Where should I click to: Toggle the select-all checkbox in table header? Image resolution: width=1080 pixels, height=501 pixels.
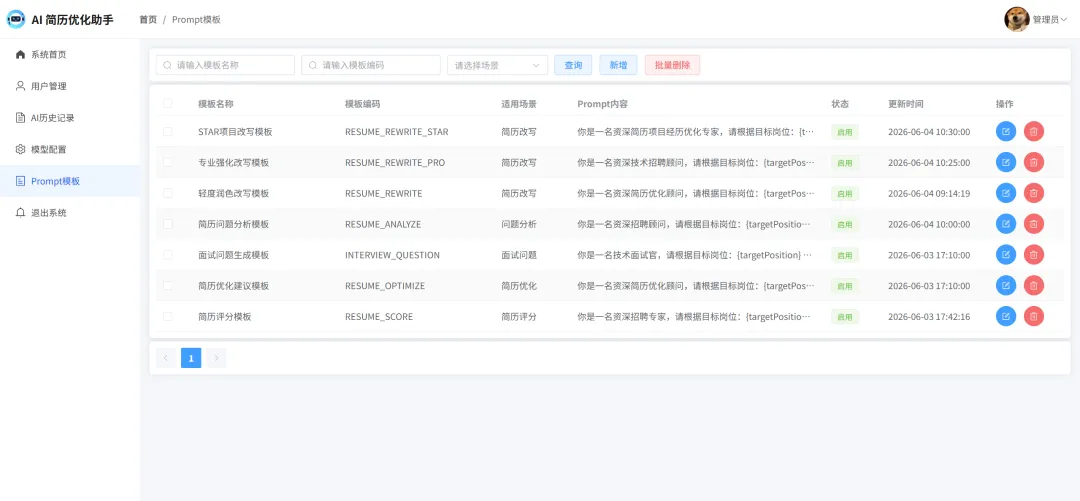(x=167, y=104)
